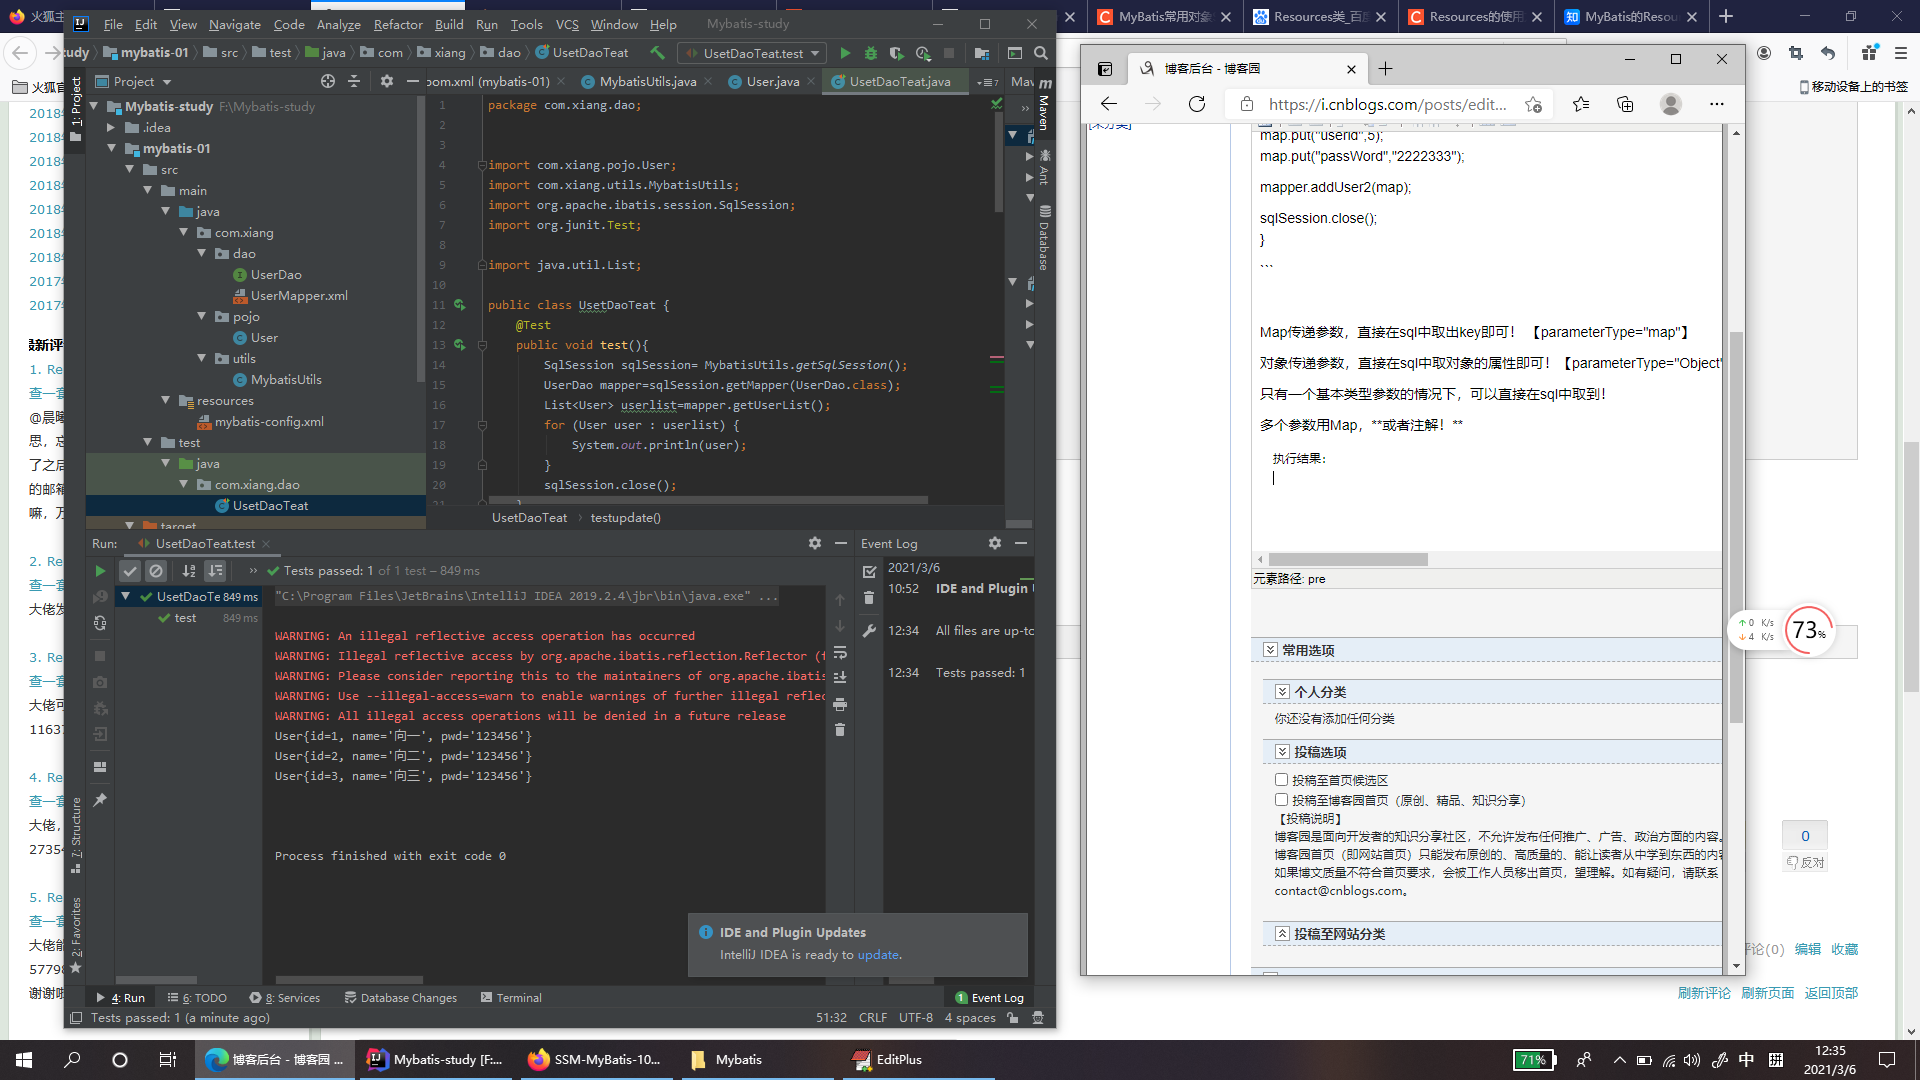The height and width of the screenshot is (1080, 1920).
Task: Check 投稿至首页候选区 checkbox
Action: click(x=1281, y=780)
